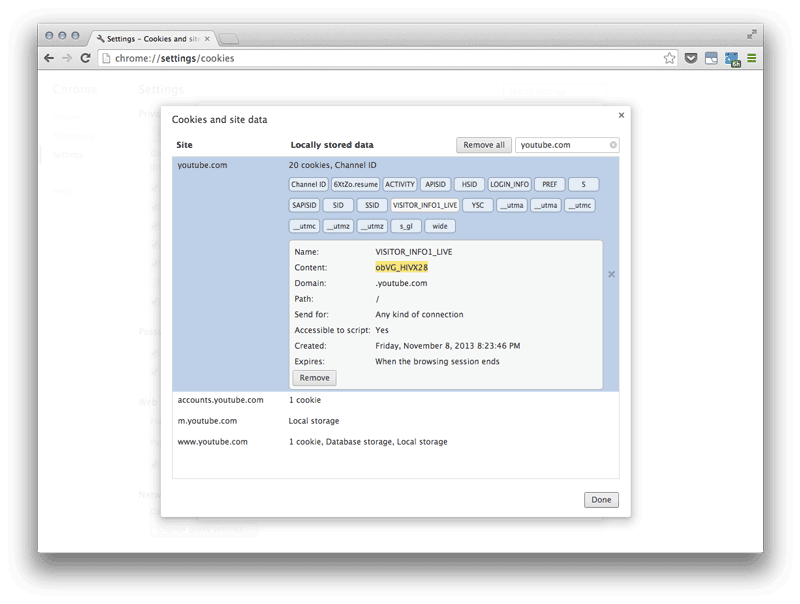The height and width of the screenshot is (604, 800).
Task: Clear the youtube.com search filter
Action: pyautogui.click(x=613, y=145)
